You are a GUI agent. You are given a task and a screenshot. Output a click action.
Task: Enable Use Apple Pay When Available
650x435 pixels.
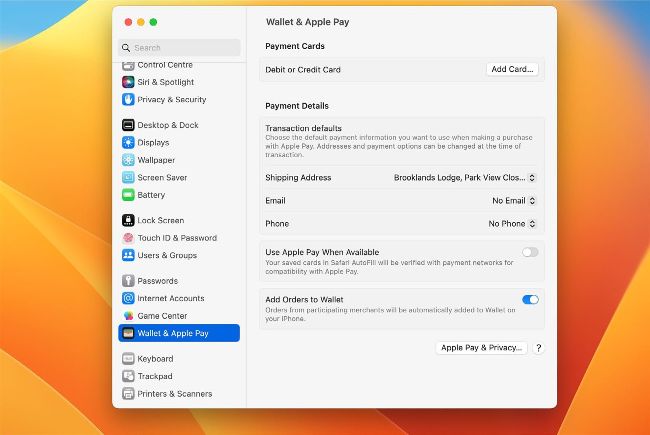(x=530, y=252)
